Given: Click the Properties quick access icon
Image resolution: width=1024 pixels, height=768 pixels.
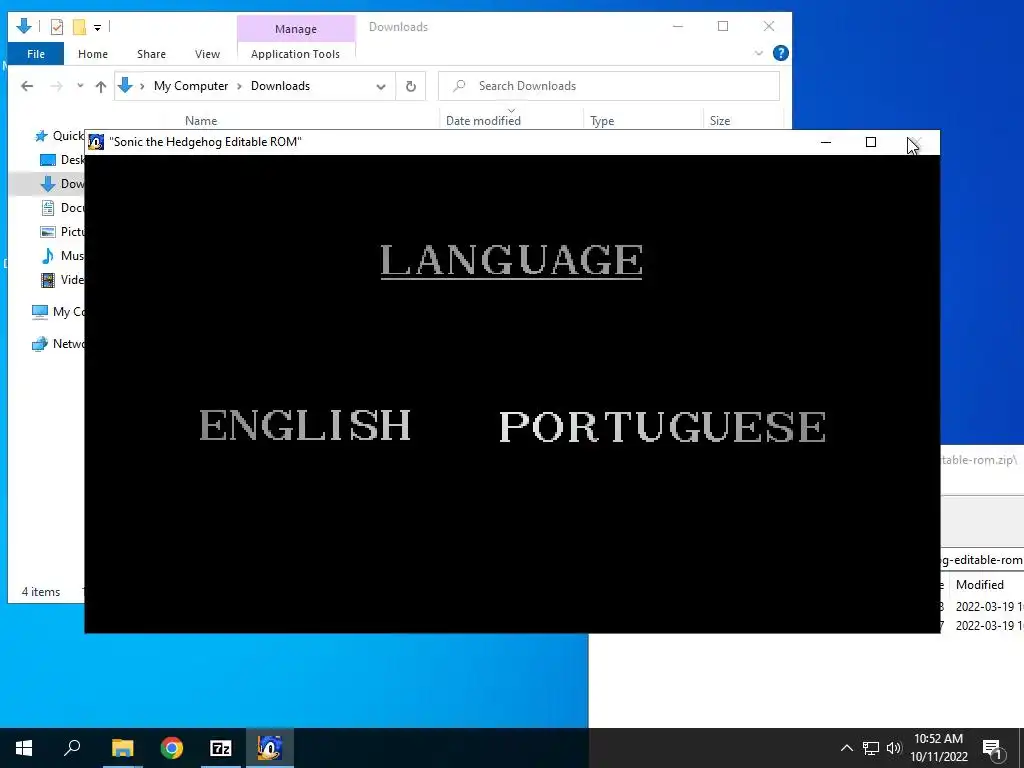Looking at the screenshot, I should pos(57,27).
